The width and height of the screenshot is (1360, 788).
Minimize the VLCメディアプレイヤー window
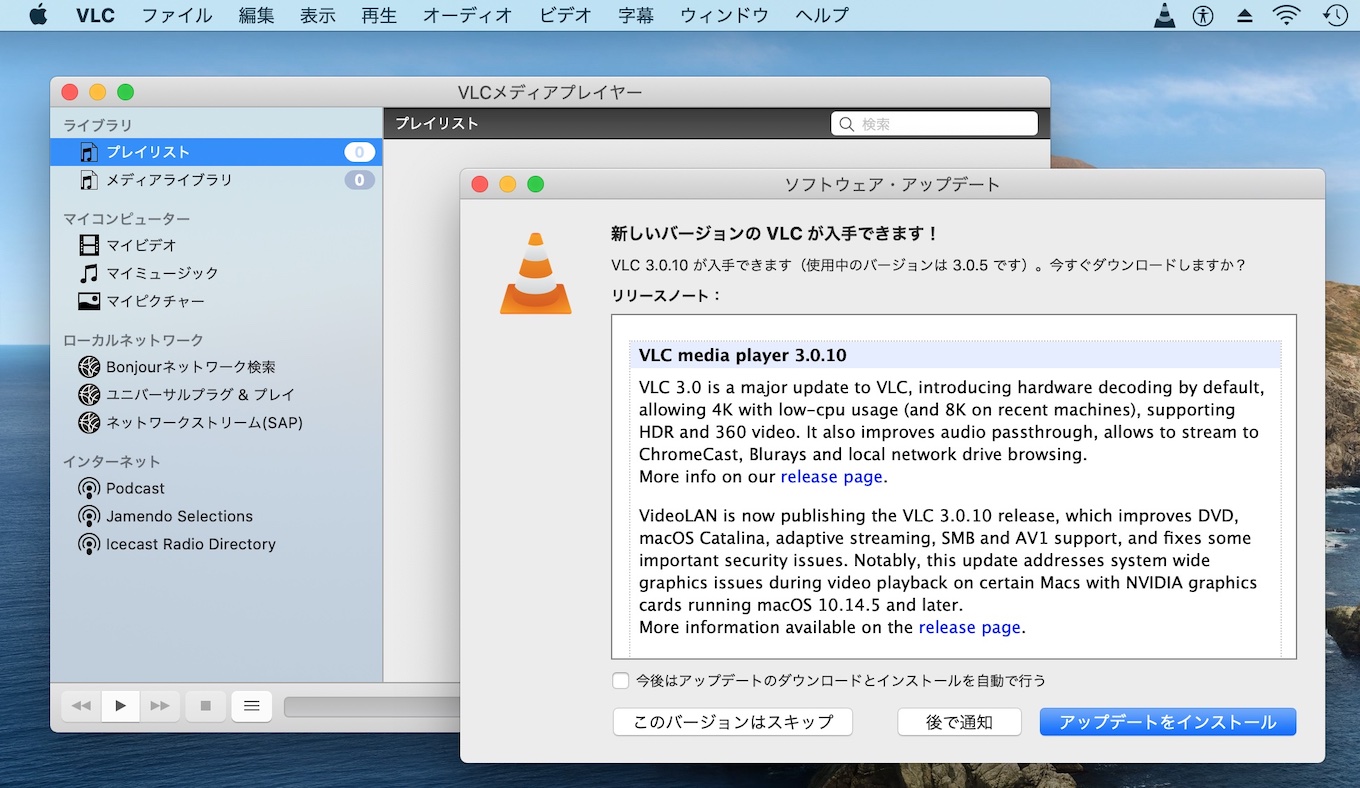[x=97, y=92]
